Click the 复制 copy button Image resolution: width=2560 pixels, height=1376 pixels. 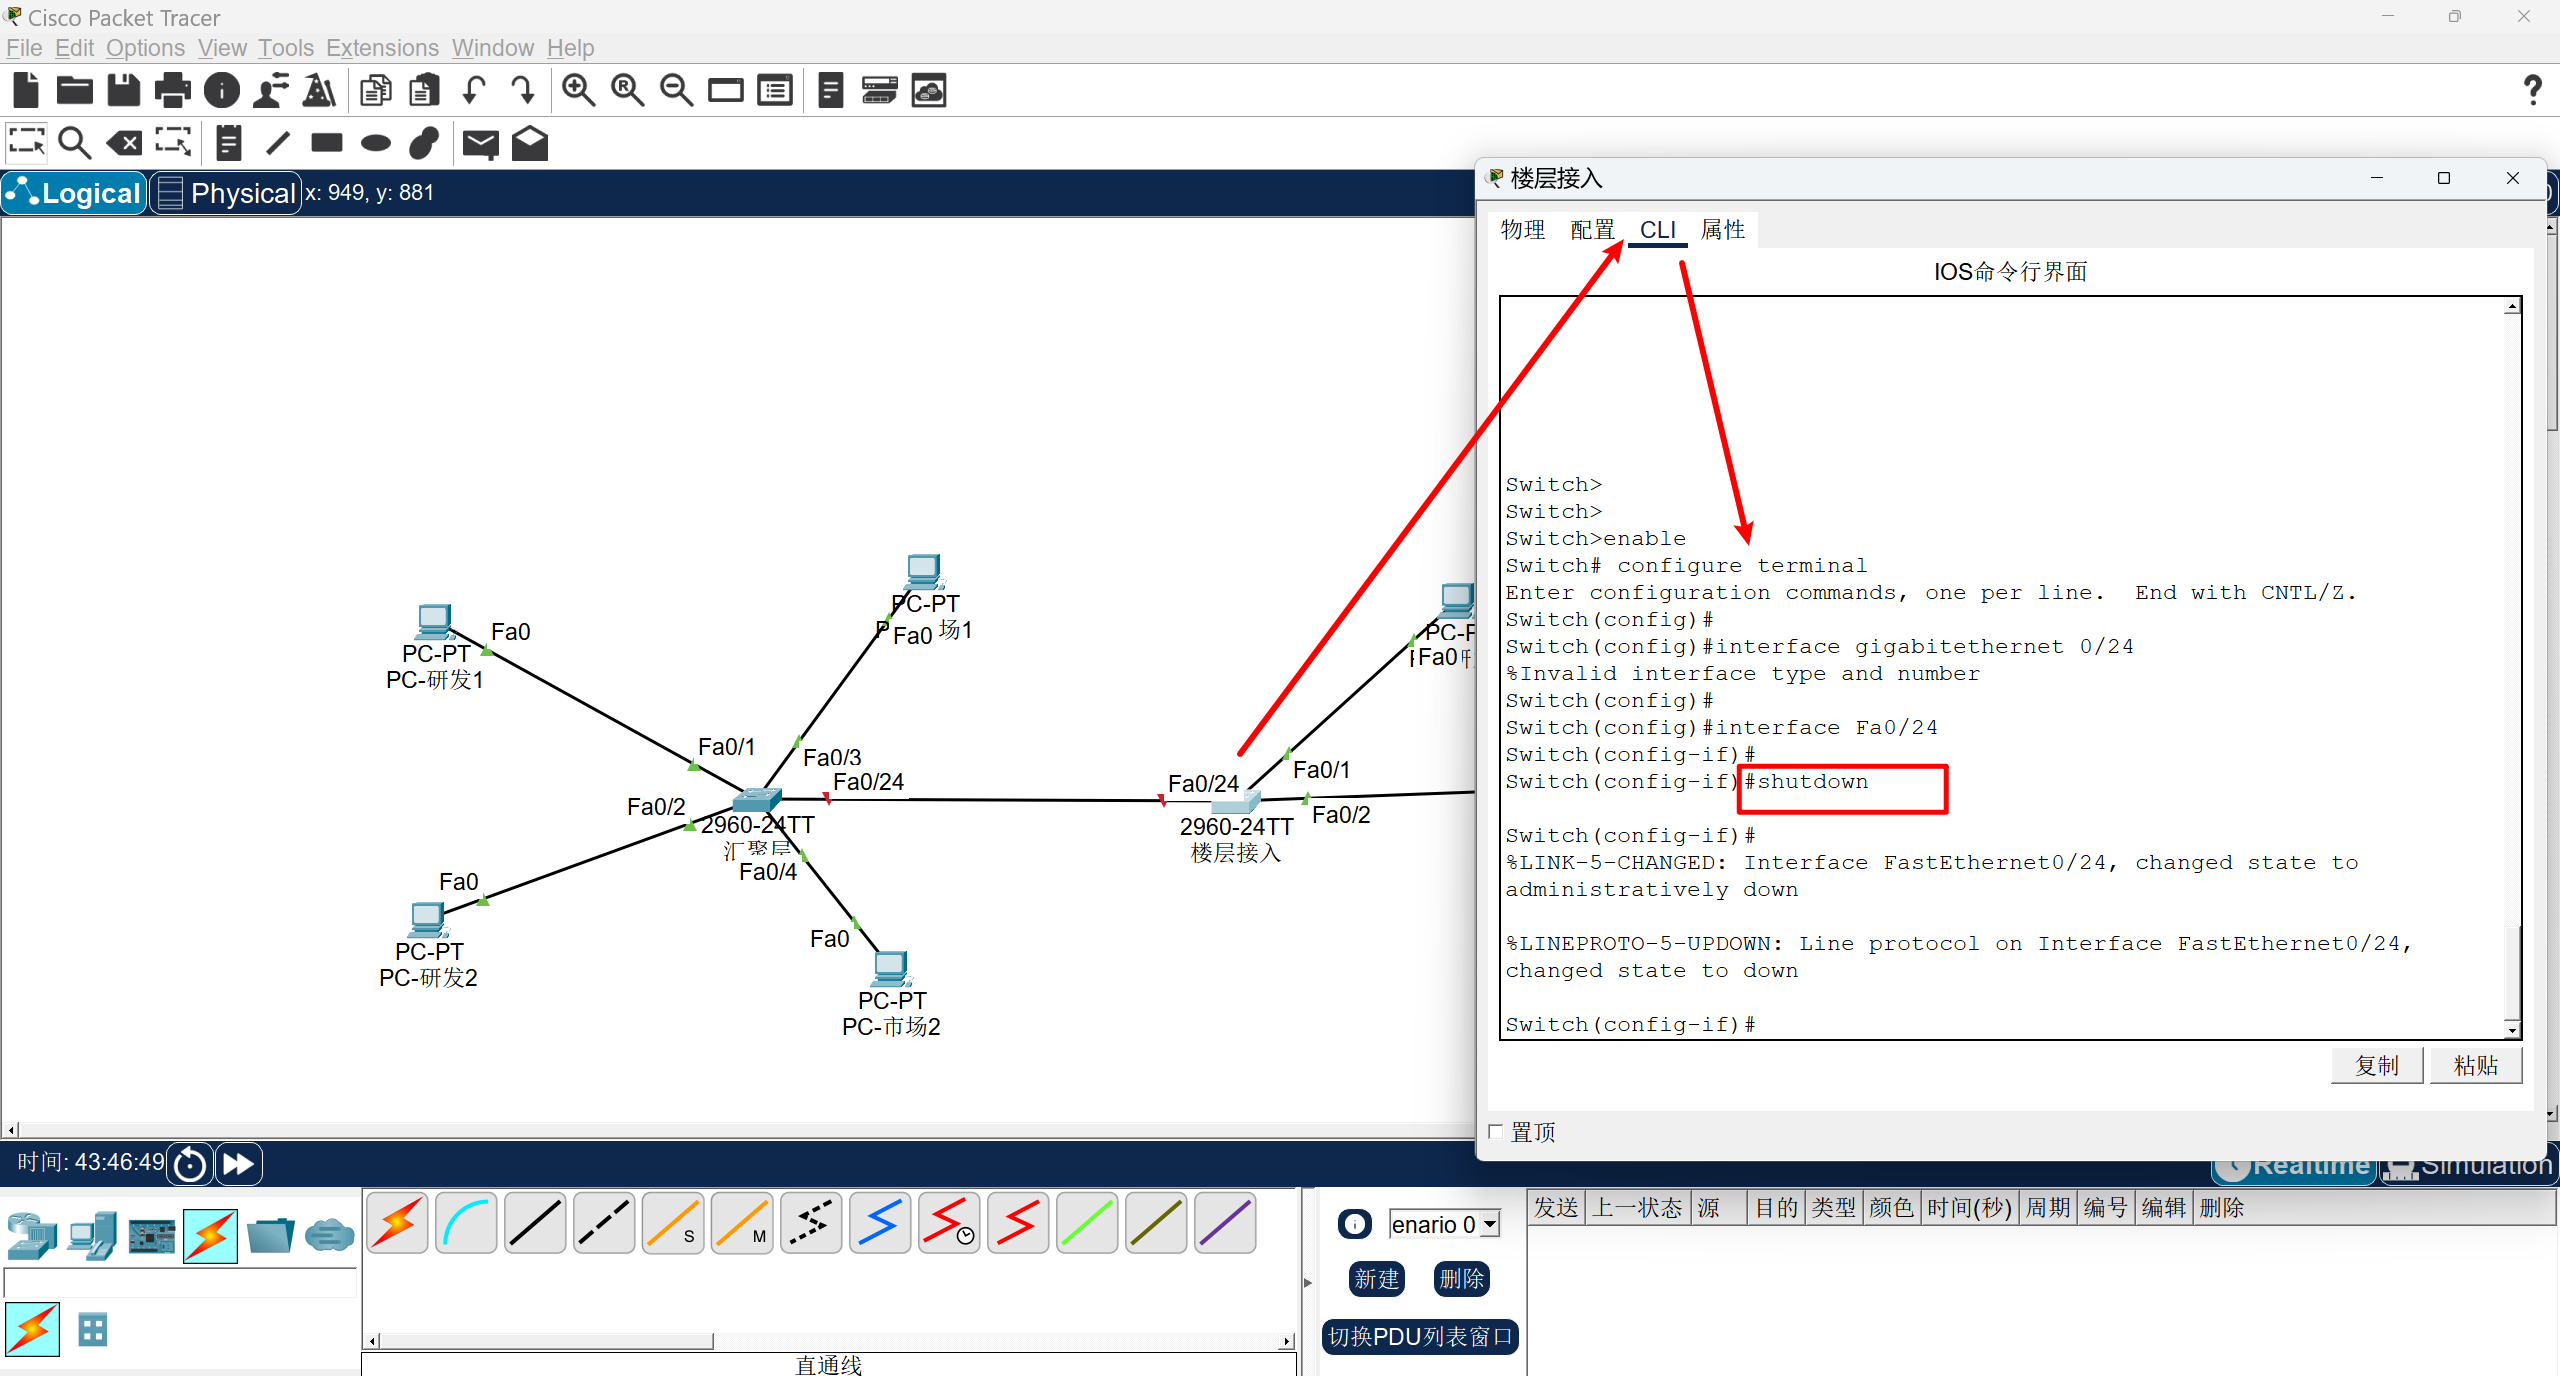[2376, 1066]
